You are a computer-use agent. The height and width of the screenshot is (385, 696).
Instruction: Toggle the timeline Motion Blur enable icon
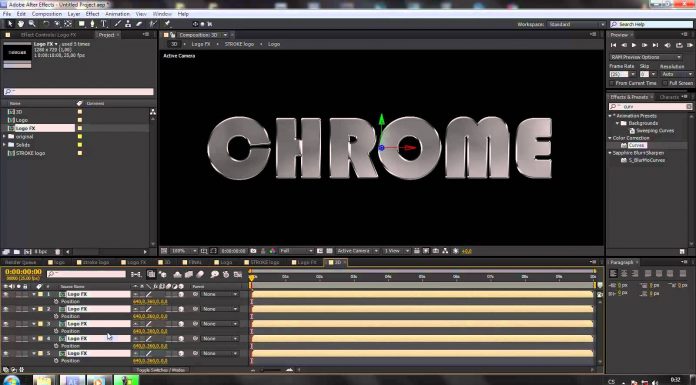coord(200,274)
